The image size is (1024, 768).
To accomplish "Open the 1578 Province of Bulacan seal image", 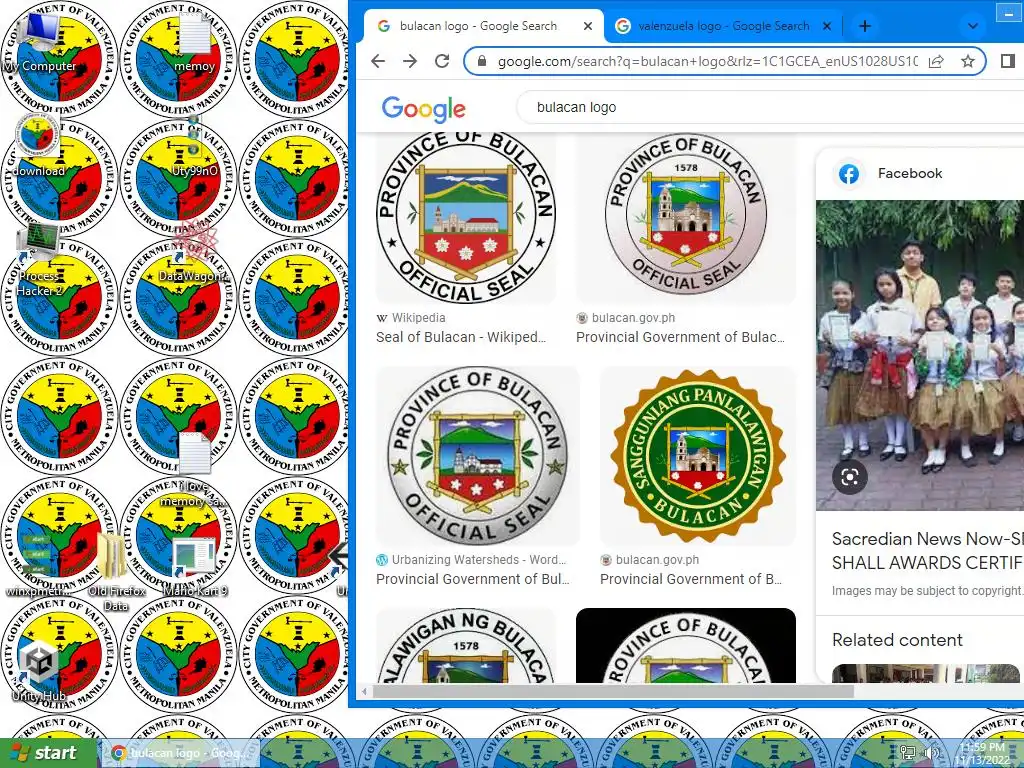I will point(686,218).
